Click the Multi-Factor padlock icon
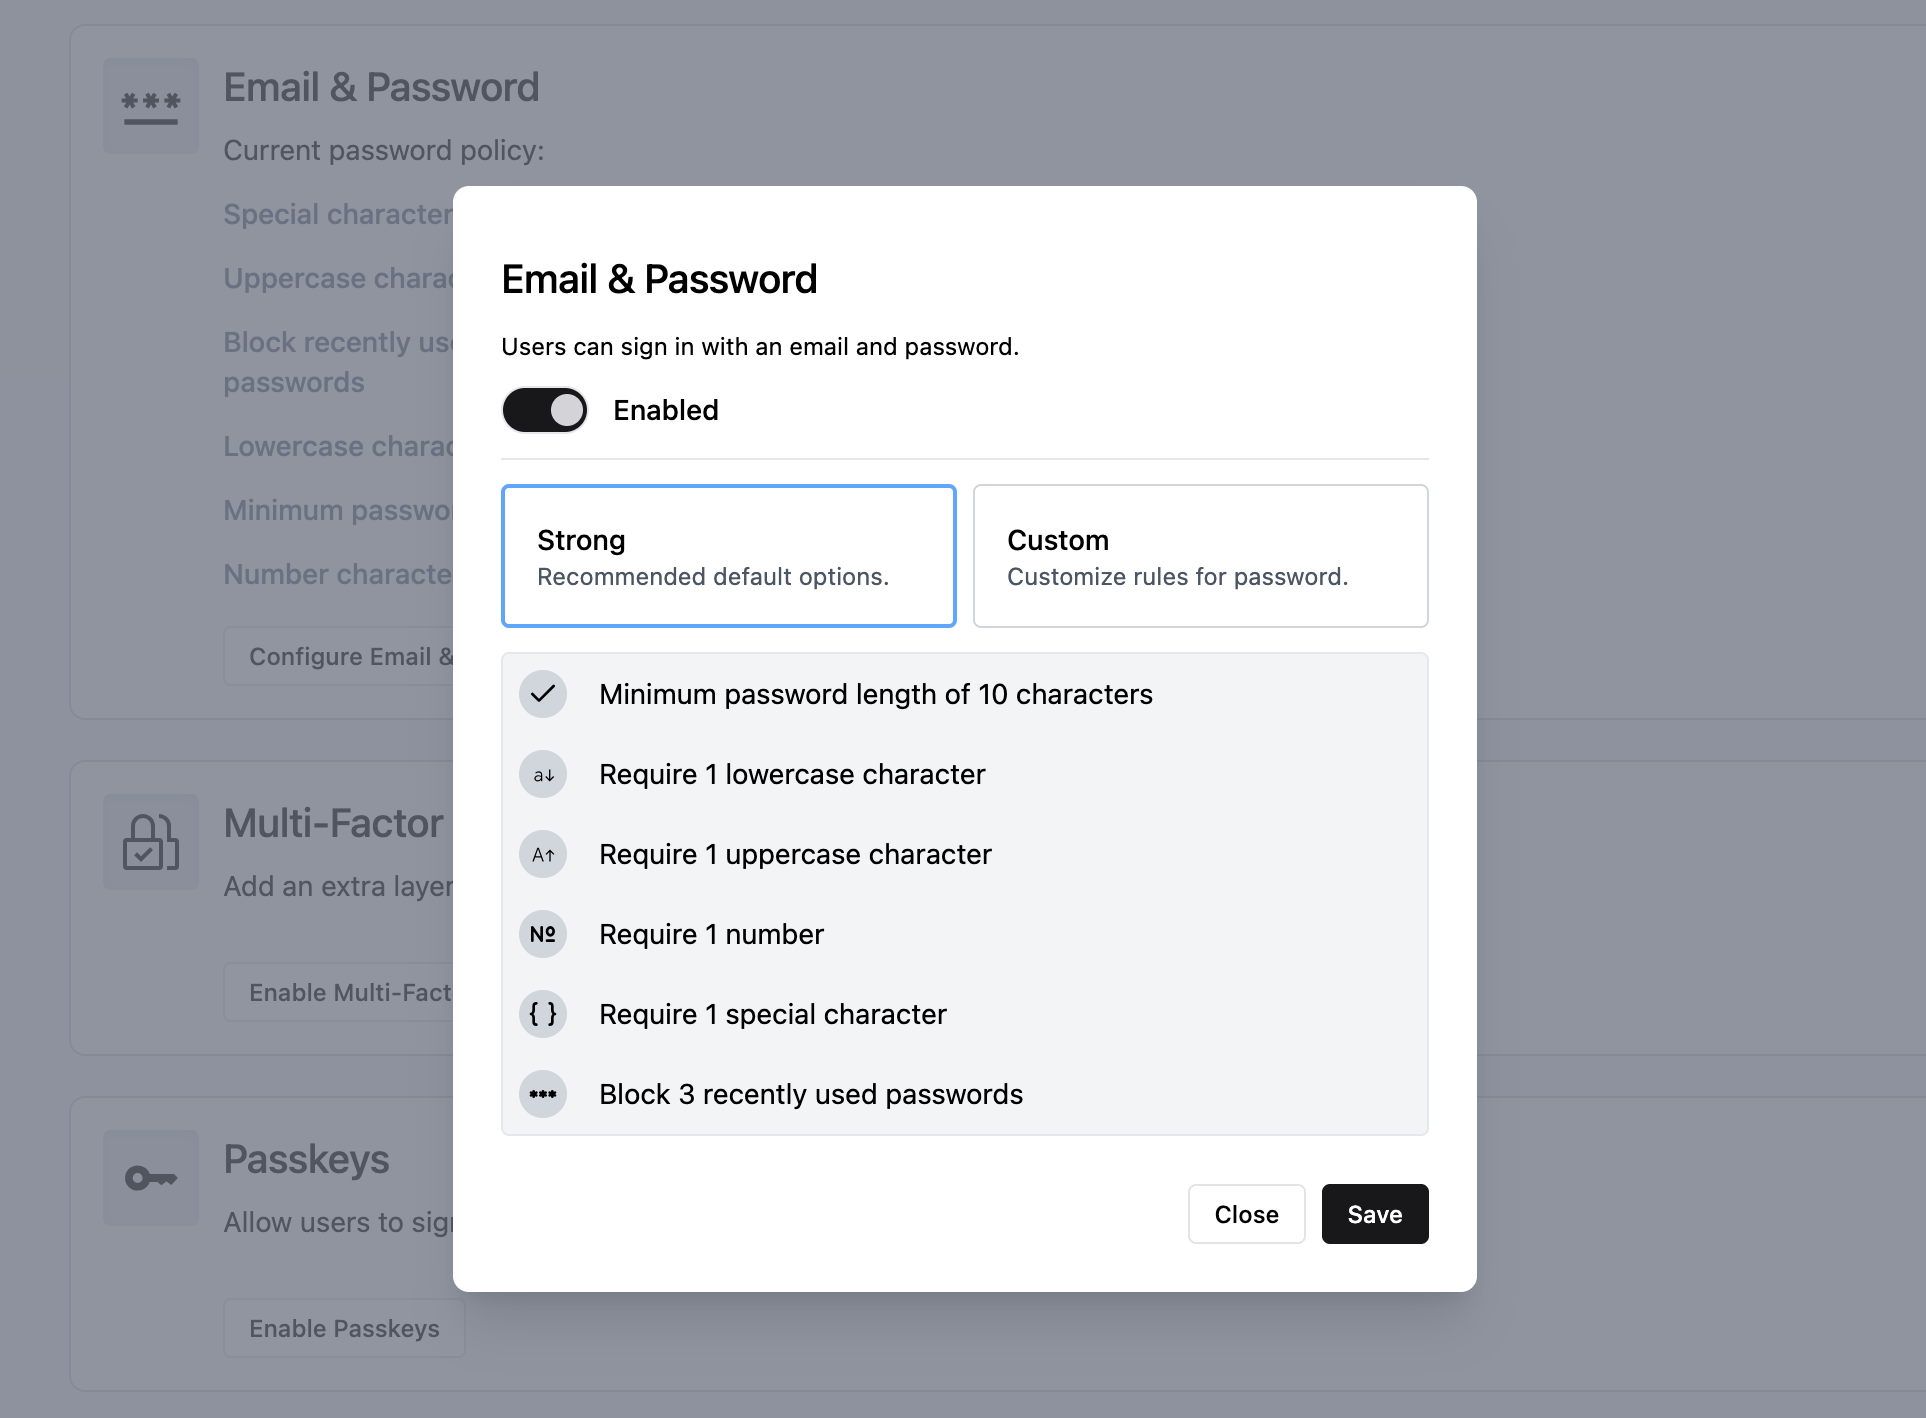The width and height of the screenshot is (1926, 1418). click(150, 842)
